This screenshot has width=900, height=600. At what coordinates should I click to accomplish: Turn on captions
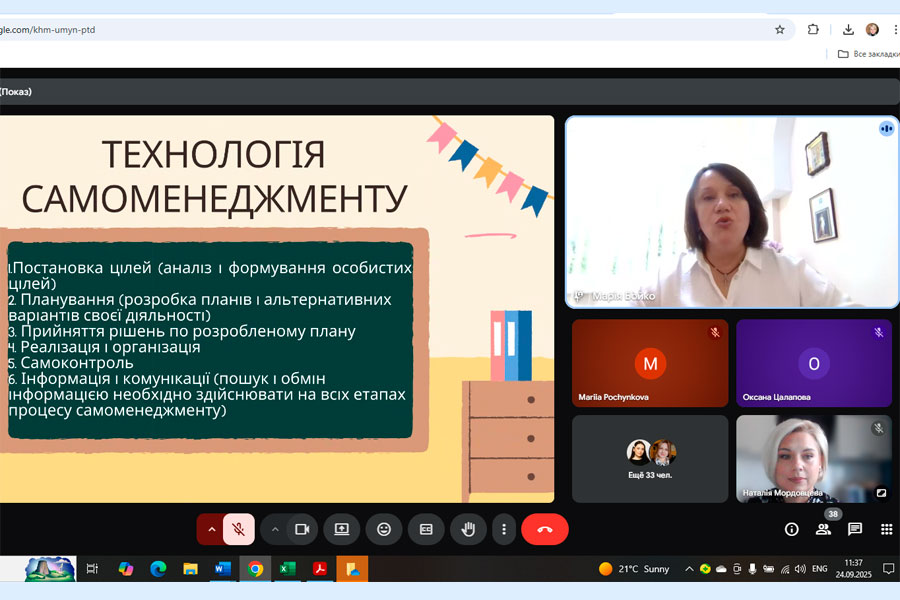click(426, 529)
